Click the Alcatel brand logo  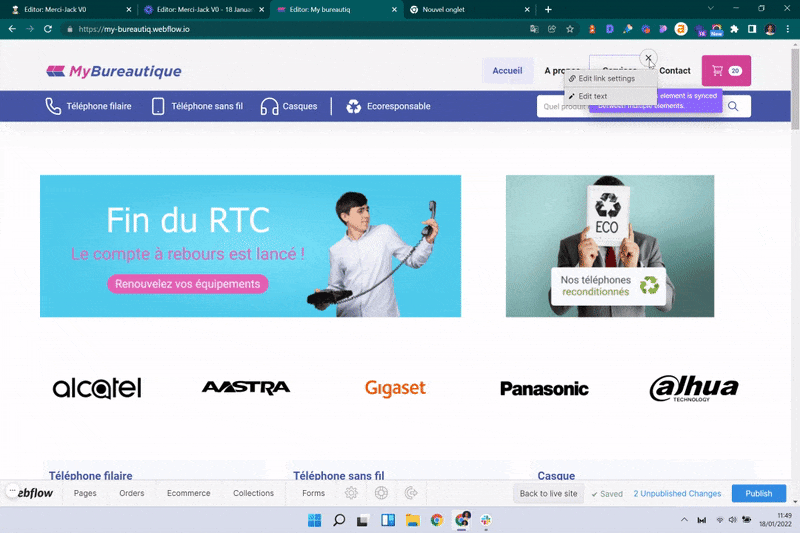pyautogui.click(x=97, y=388)
